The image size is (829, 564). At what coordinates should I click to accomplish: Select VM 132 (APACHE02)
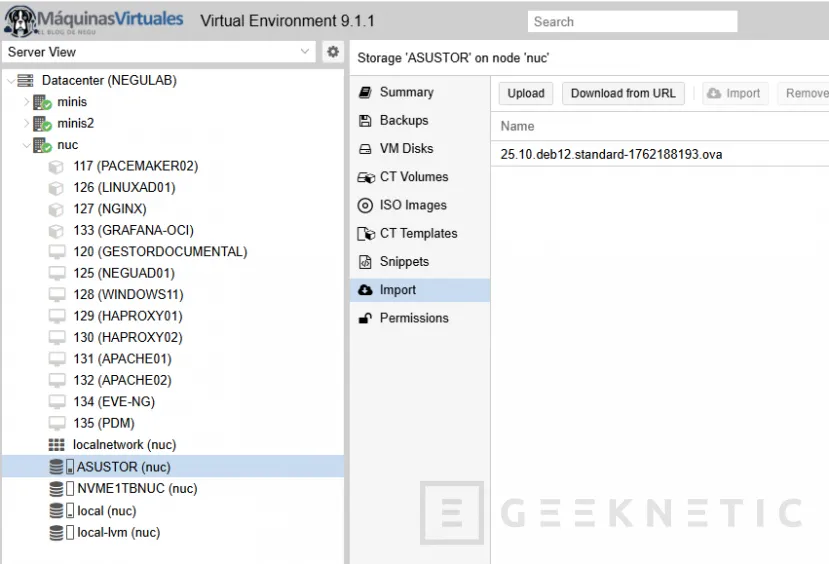click(x=173, y=381)
